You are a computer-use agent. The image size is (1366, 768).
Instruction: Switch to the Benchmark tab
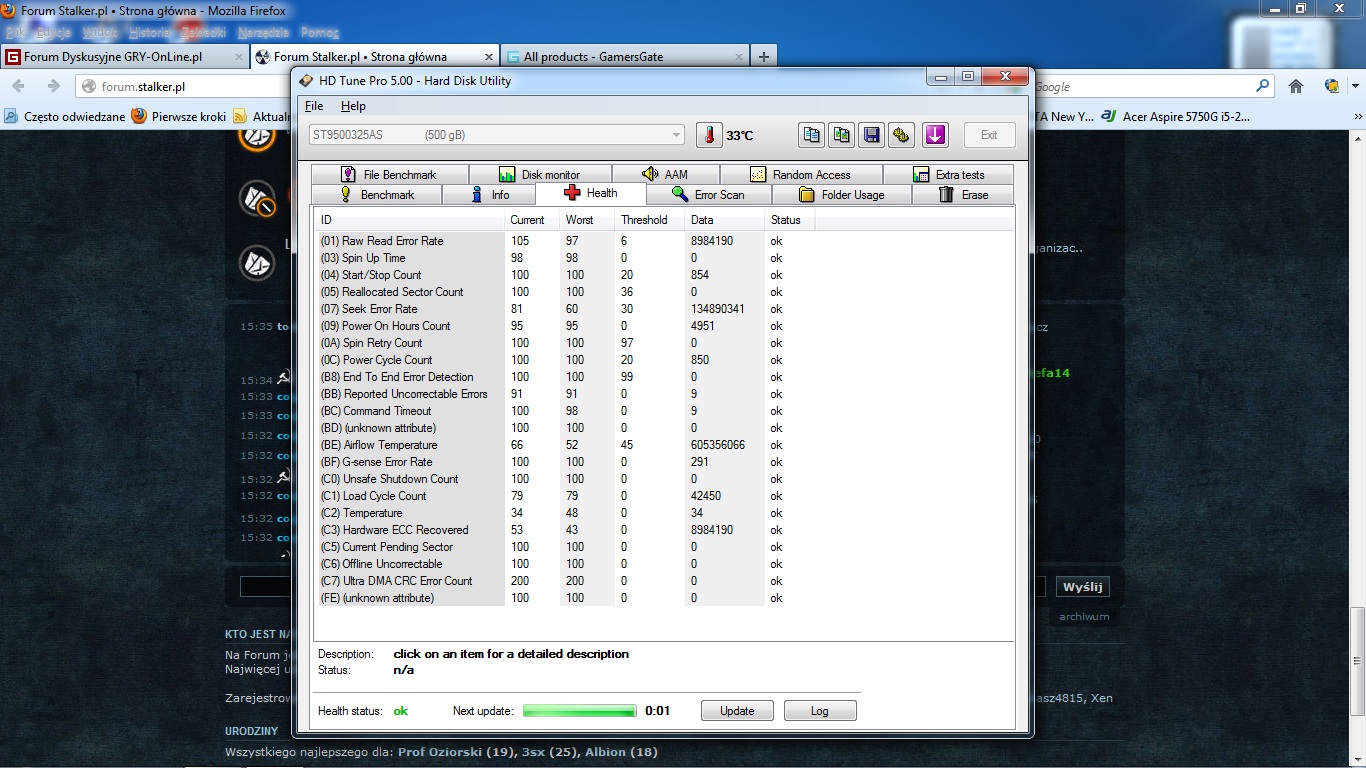click(x=376, y=195)
